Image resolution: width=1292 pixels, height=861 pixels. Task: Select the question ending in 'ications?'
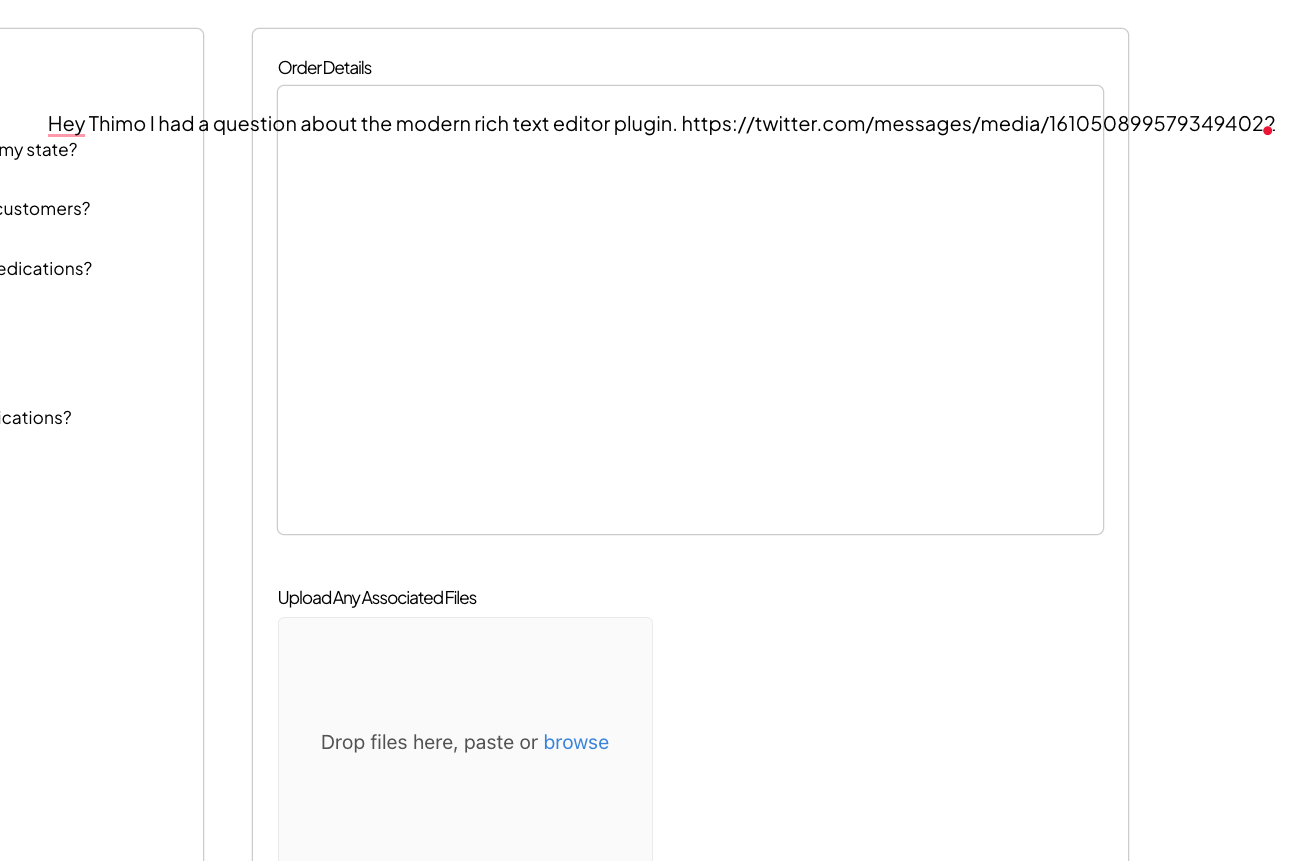pyautogui.click(x=36, y=417)
